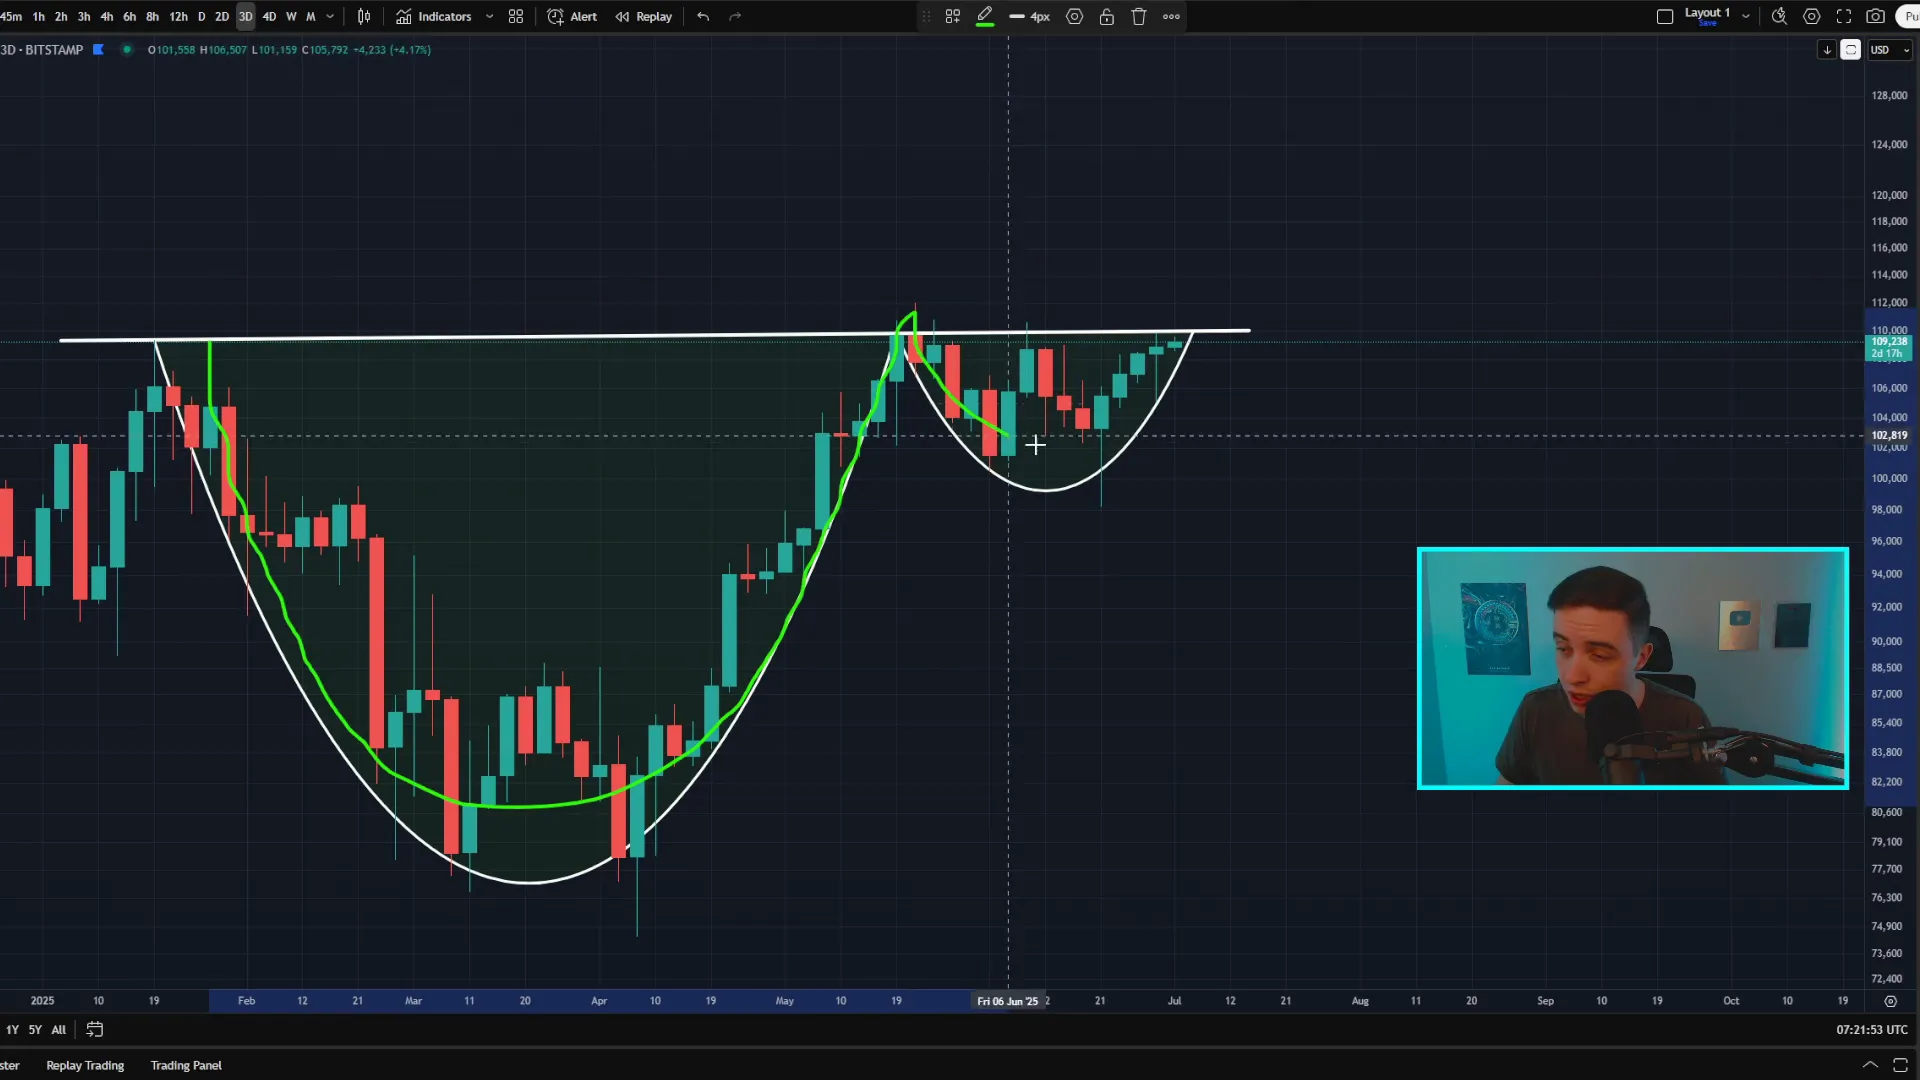Select the 4D timeframe

[x=269, y=17]
